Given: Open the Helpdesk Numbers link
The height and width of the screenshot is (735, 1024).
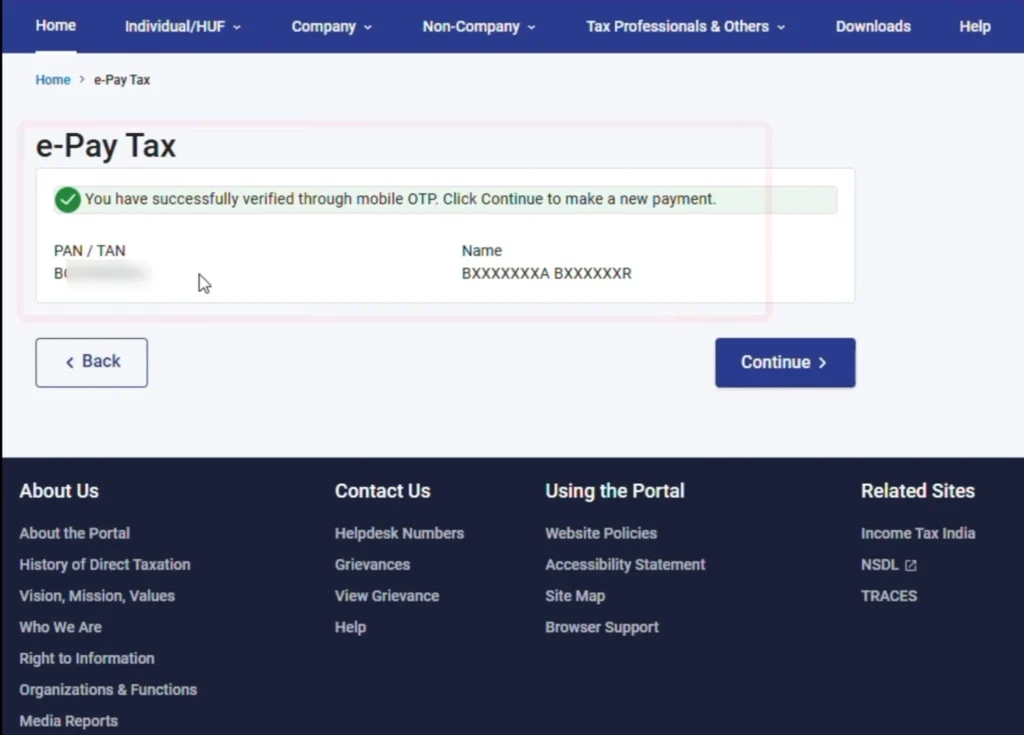Looking at the screenshot, I should pyautogui.click(x=399, y=534).
